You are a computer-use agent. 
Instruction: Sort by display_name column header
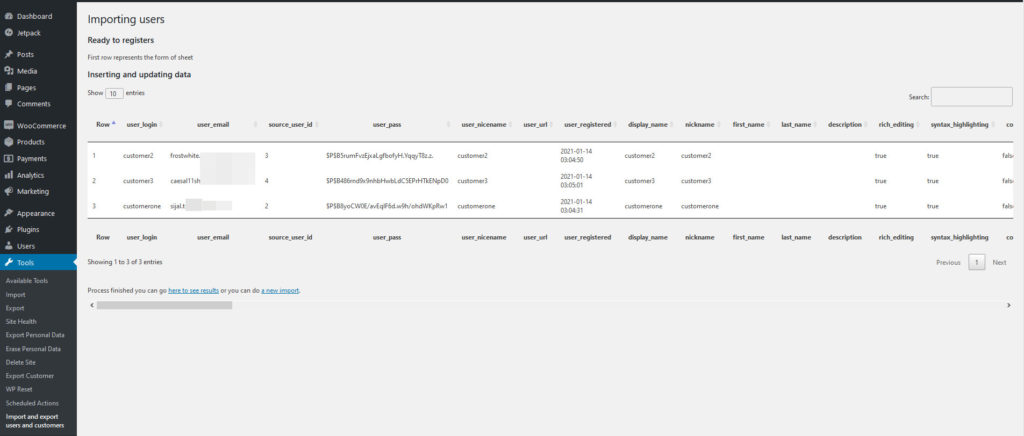(x=648, y=124)
